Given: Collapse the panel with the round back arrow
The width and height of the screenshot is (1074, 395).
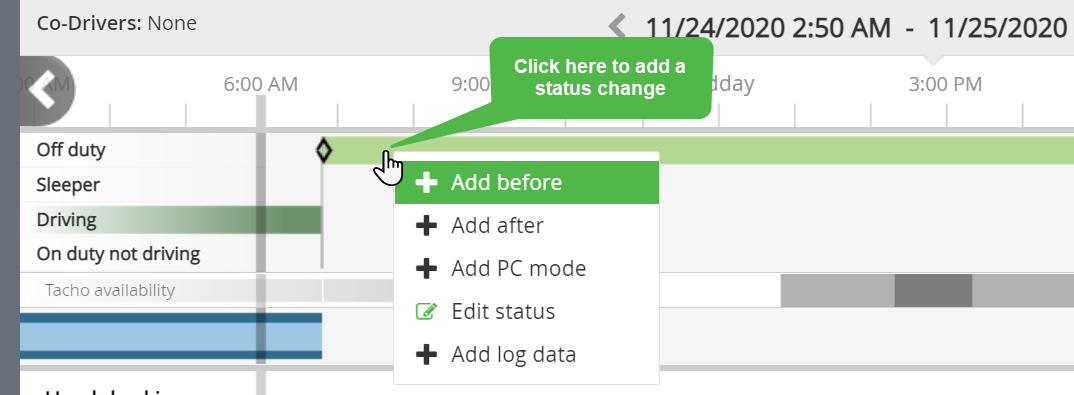Looking at the screenshot, I should (x=44, y=91).
